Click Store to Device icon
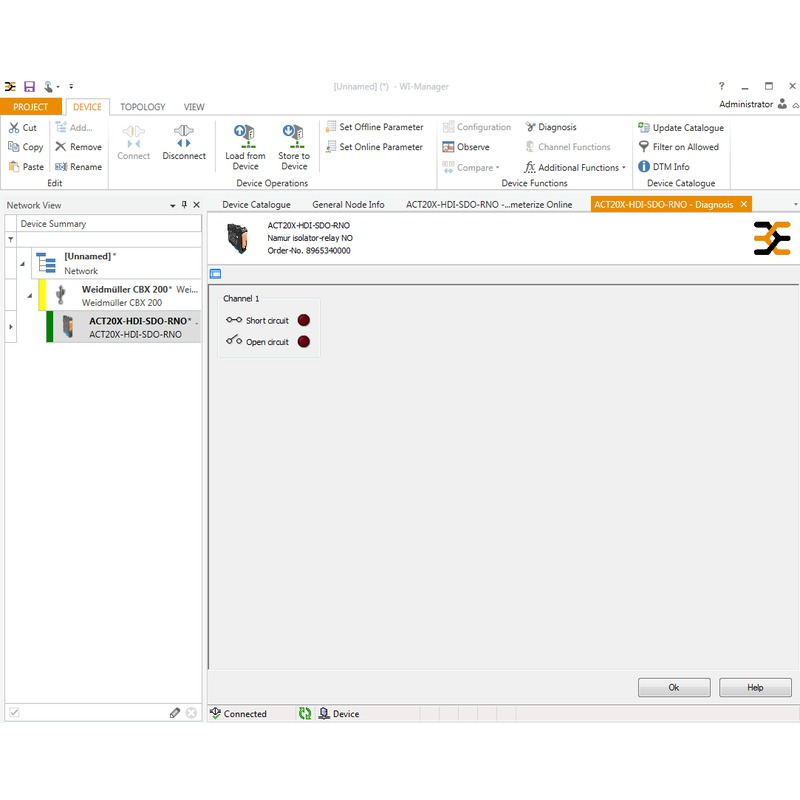The image size is (800, 800). coord(294,136)
